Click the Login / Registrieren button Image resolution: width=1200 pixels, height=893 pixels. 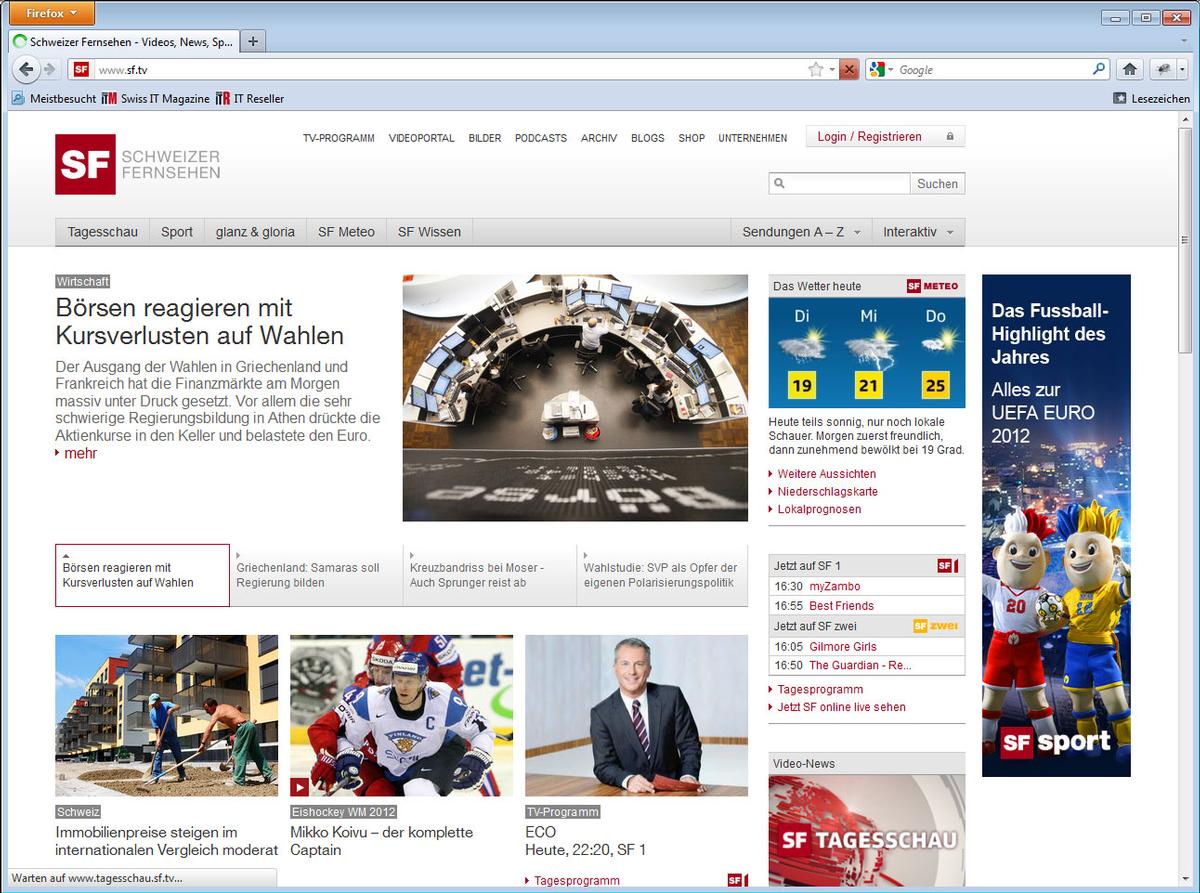click(x=886, y=136)
